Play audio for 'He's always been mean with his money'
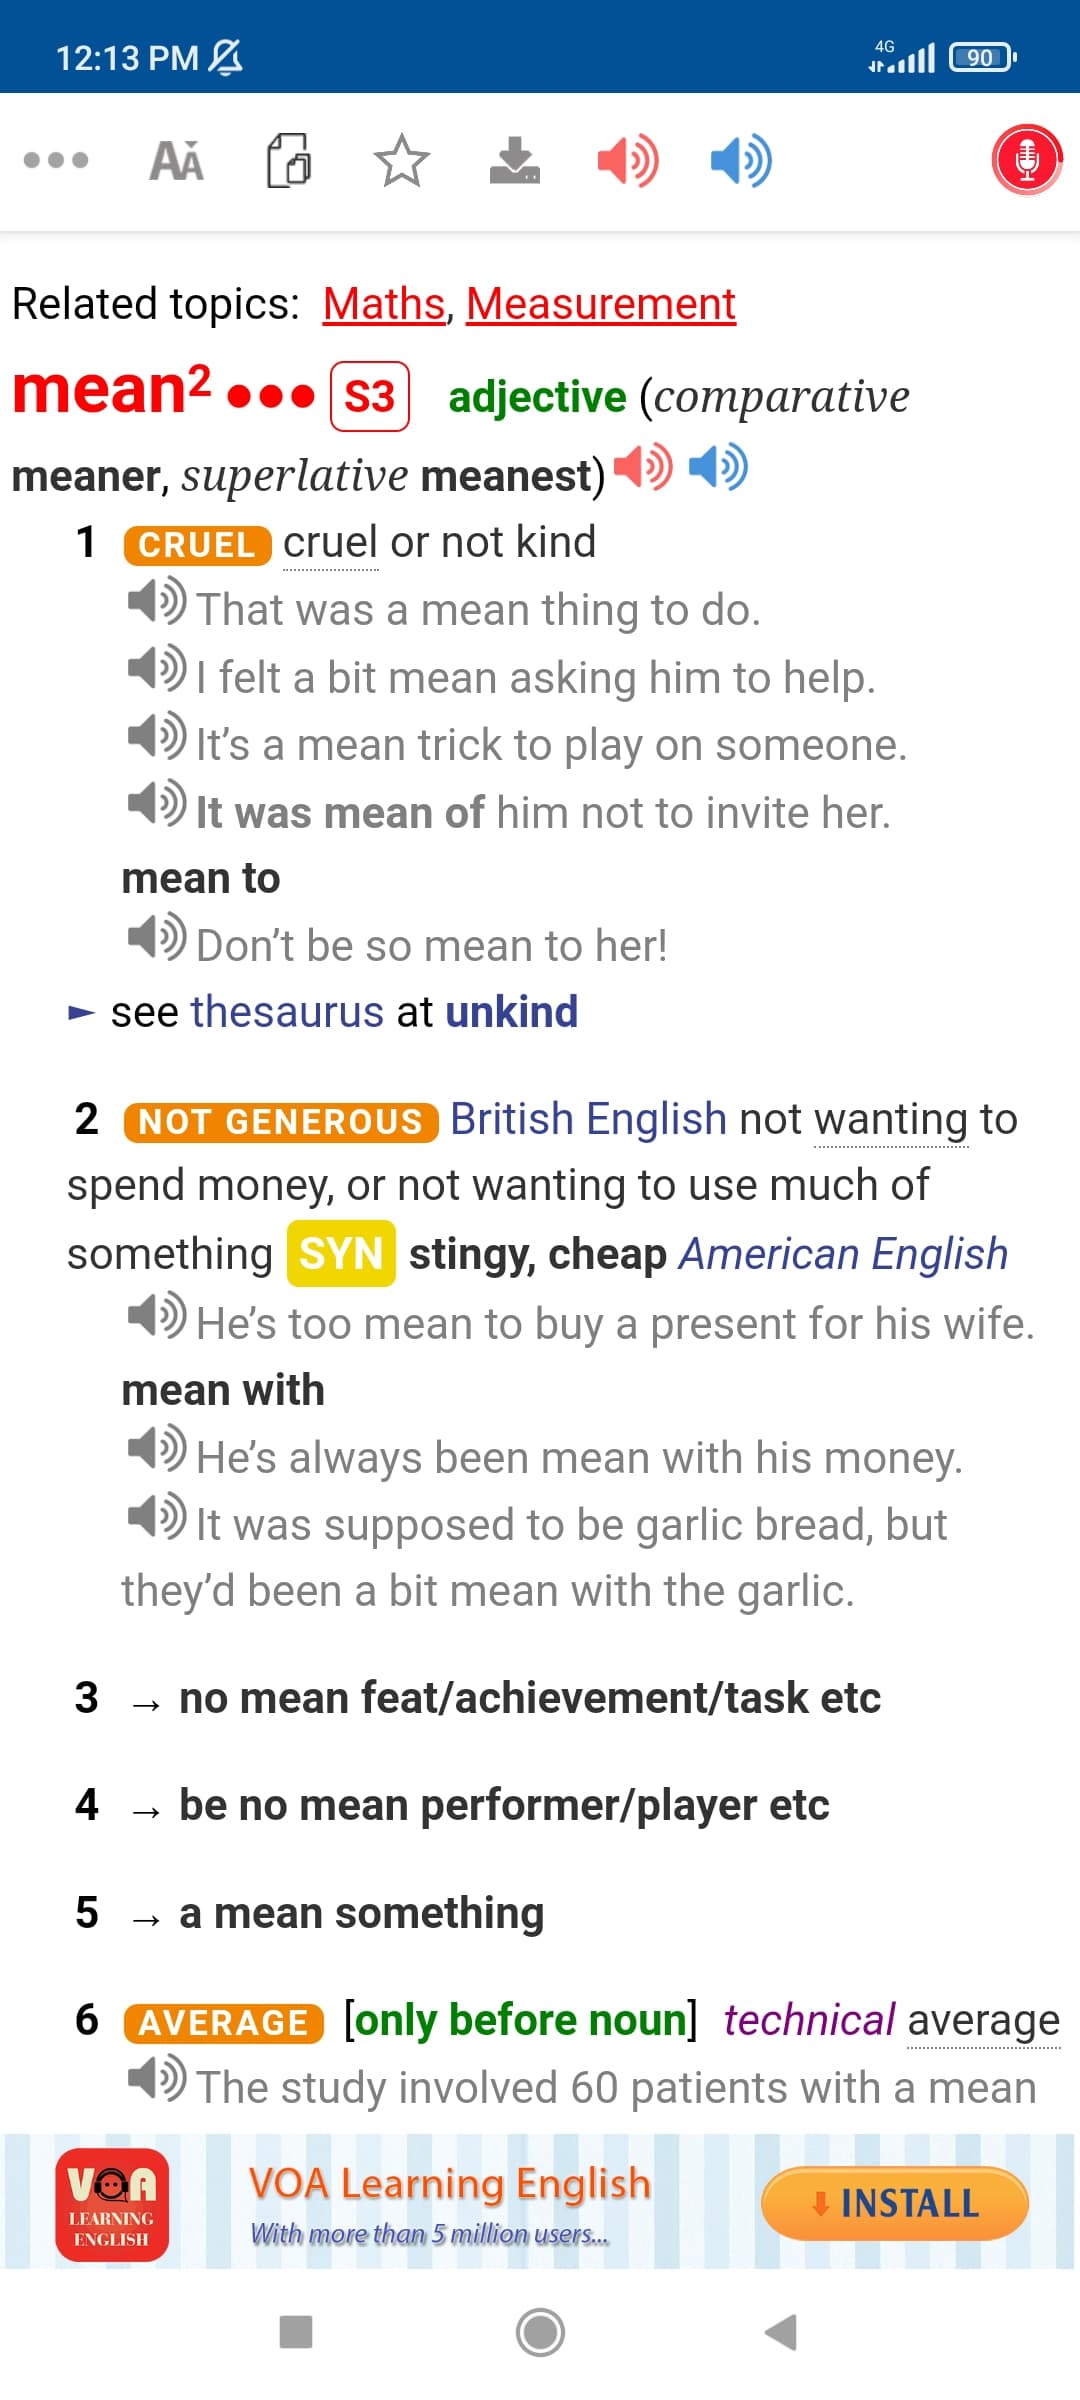The width and height of the screenshot is (1080, 2400). [157, 1449]
